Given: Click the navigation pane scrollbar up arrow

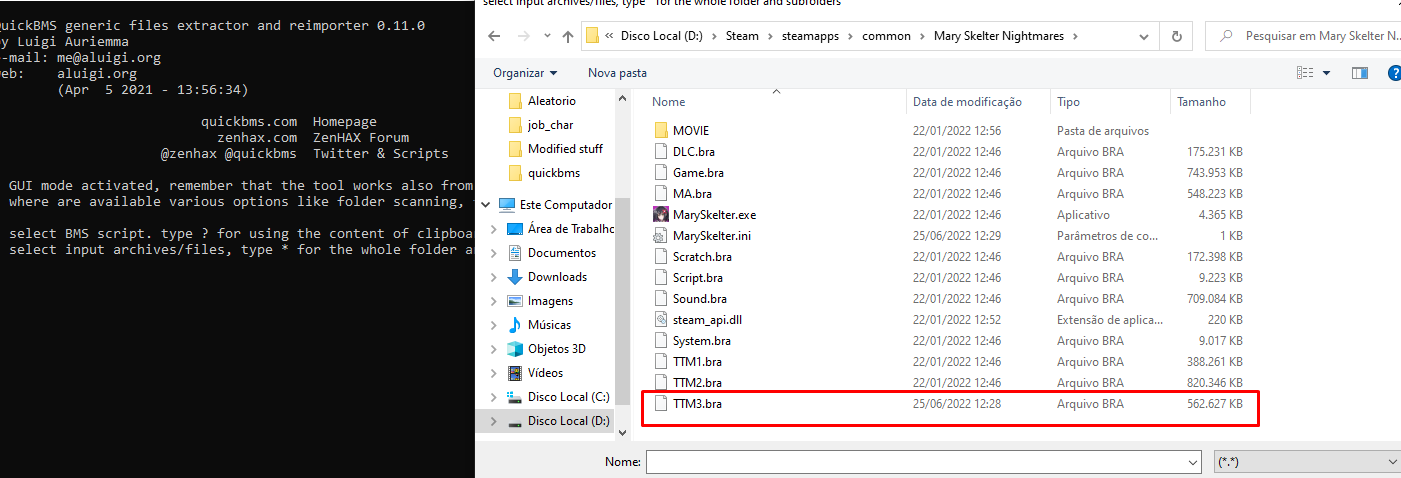Looking at the screenshot, I should tap(623, 98).
